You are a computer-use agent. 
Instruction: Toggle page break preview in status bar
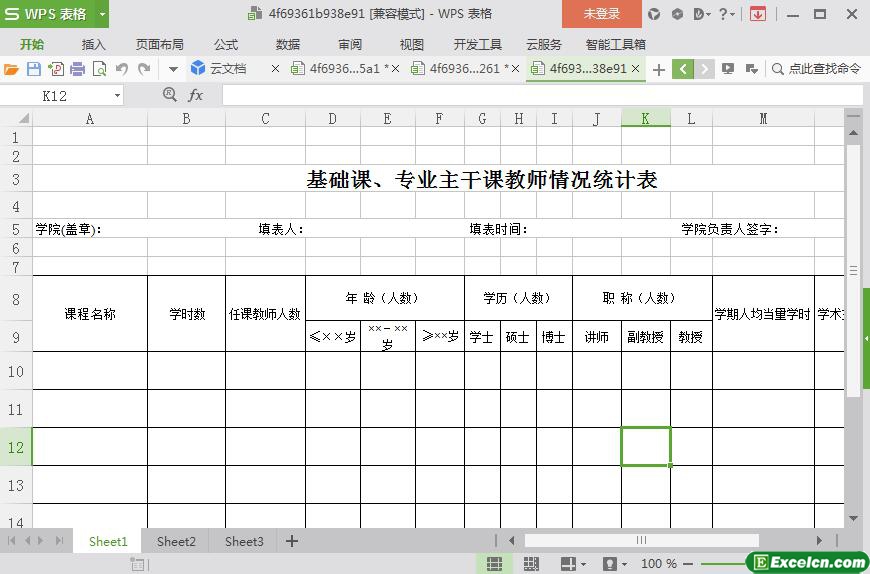pyautogui.click(x=531, y=564)
